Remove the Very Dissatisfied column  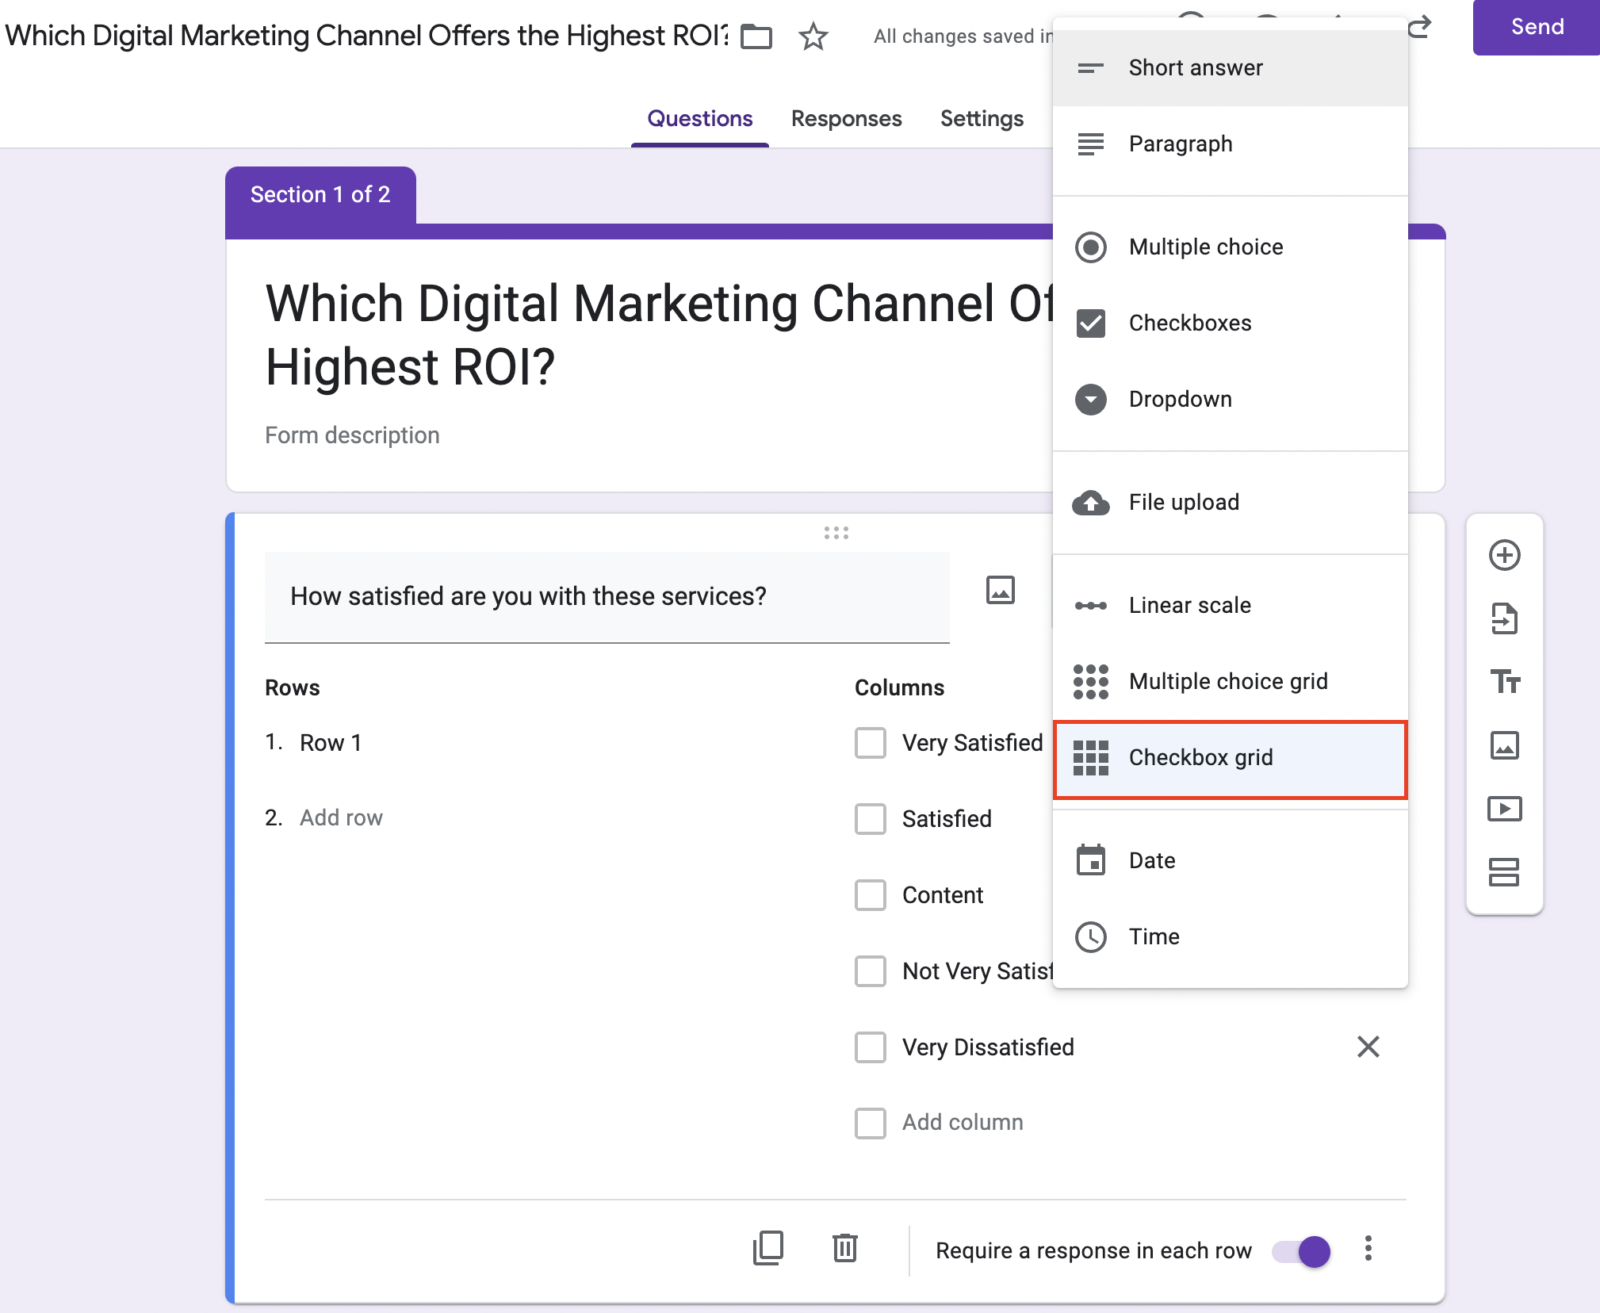coord(1368,1047)
